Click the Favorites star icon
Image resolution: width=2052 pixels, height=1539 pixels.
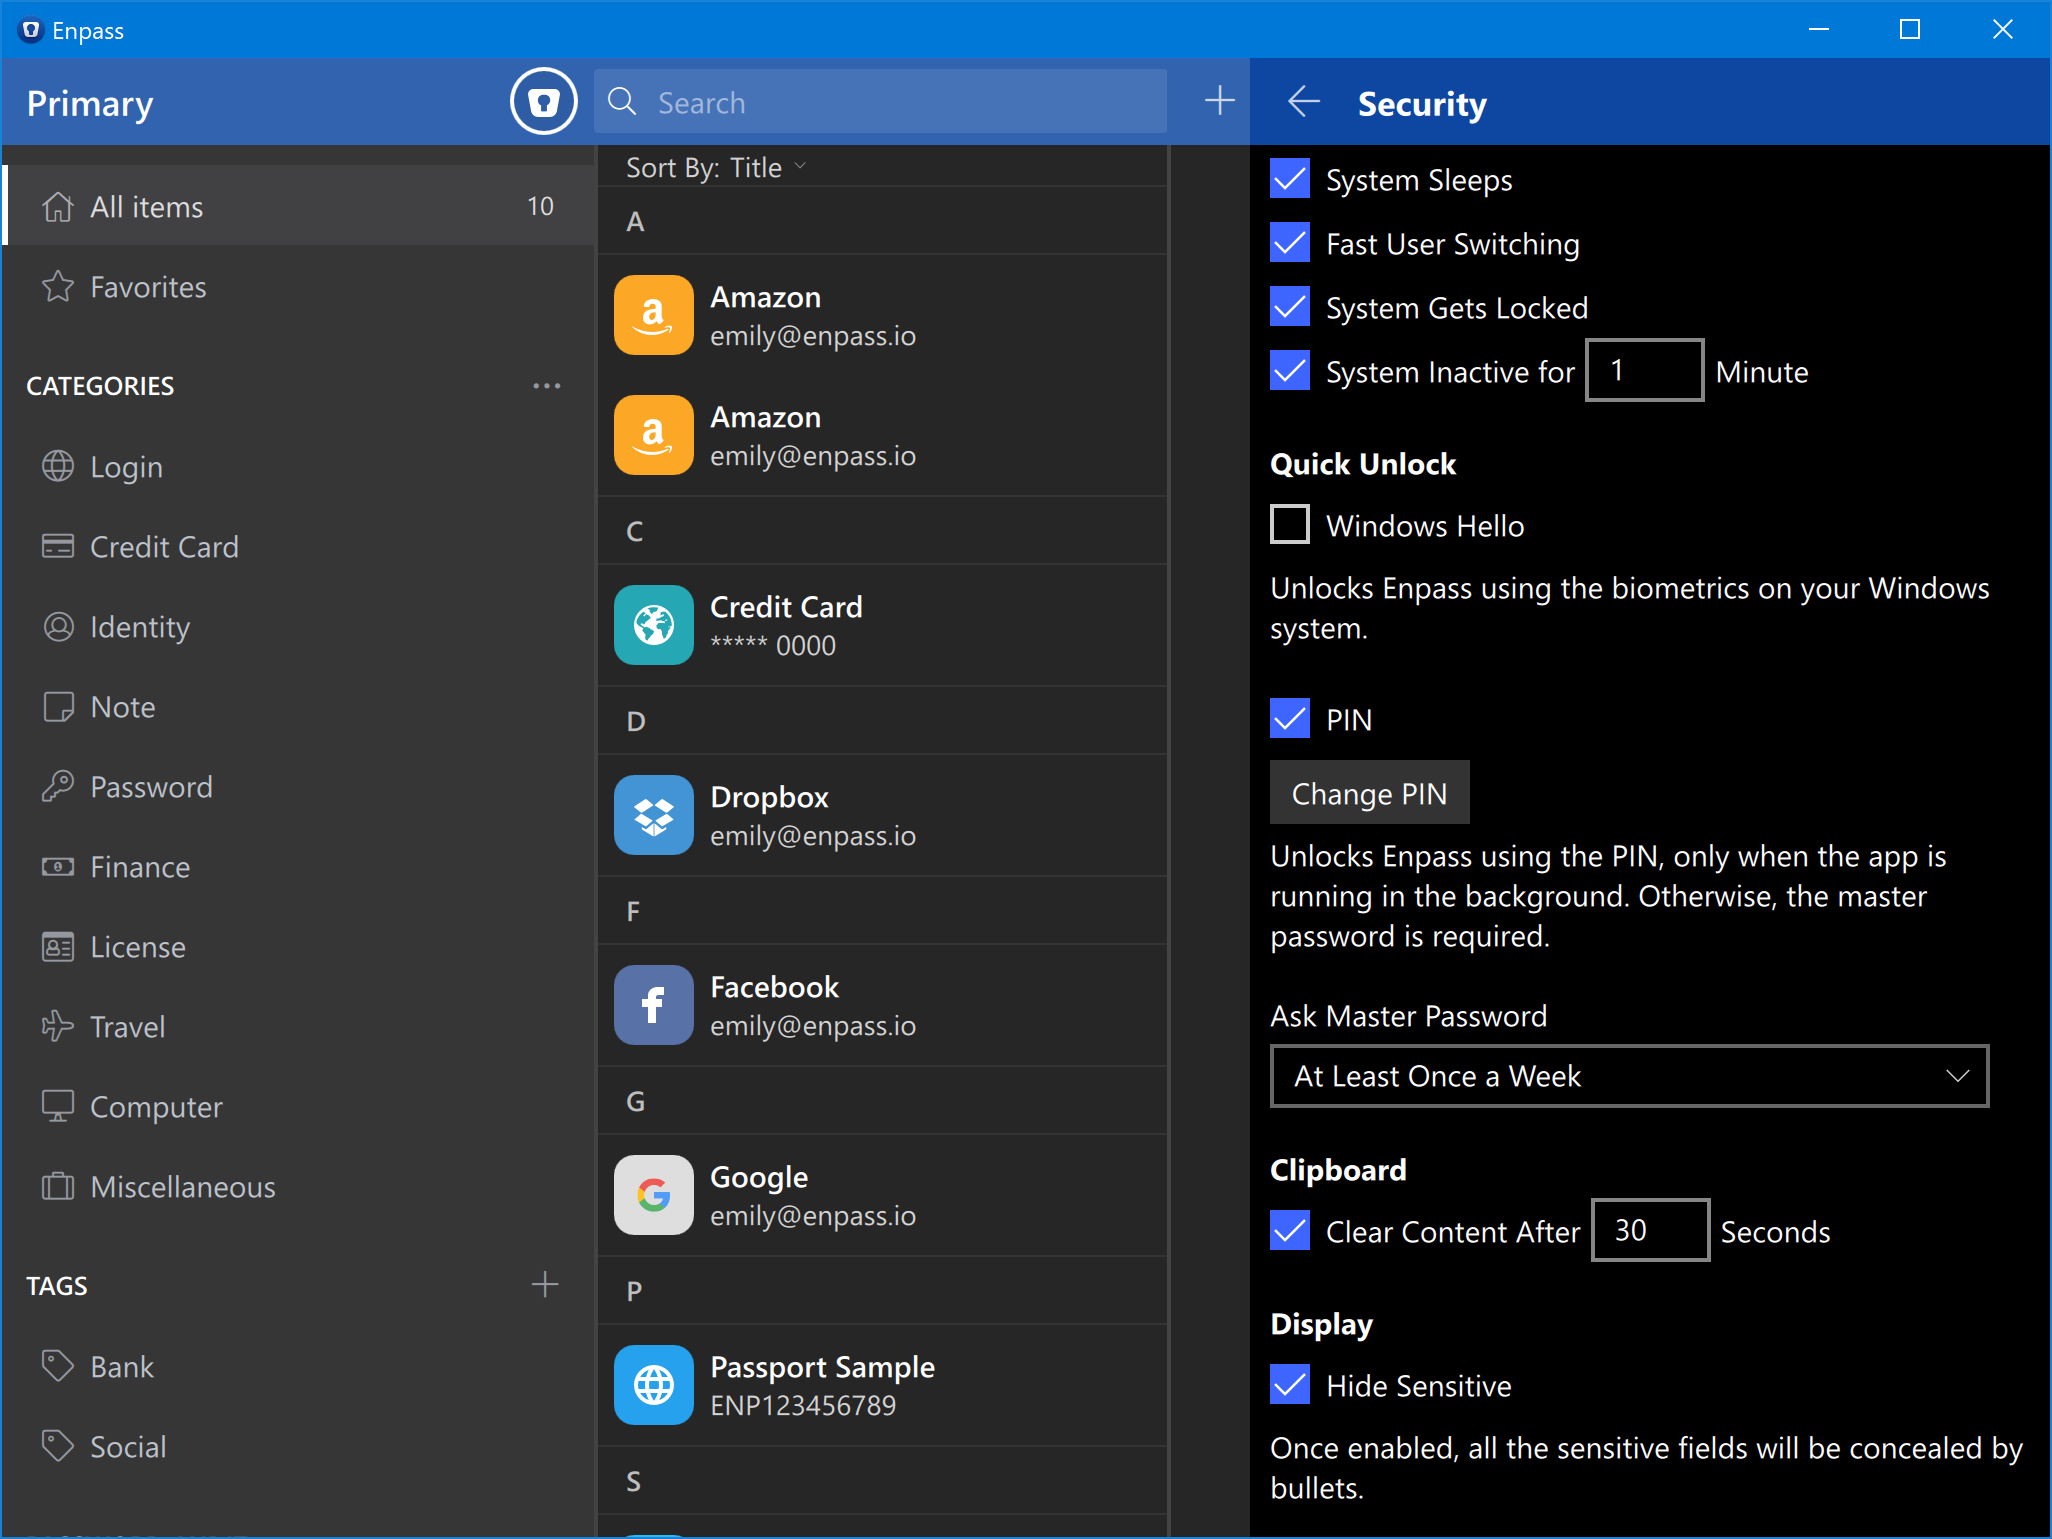pyautogui.click(x=58, y=287)
